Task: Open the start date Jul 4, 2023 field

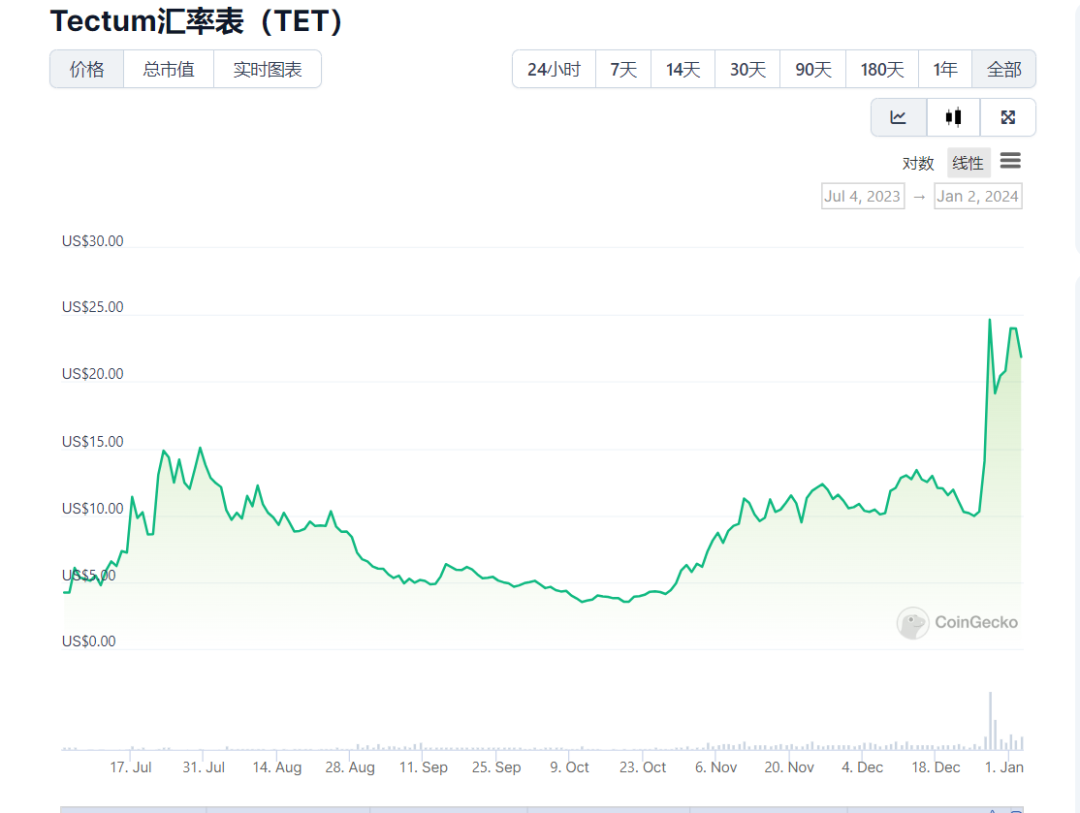Action: click(863, 196)
